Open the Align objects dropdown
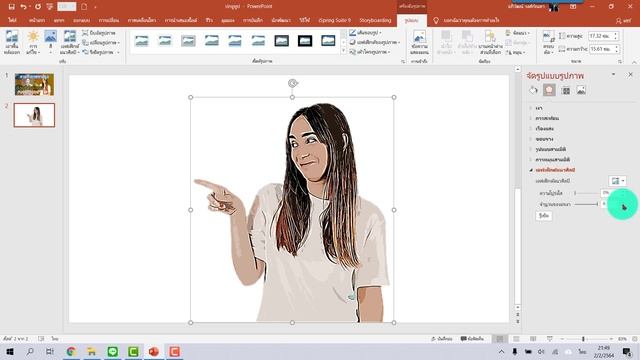Viewport: 640px width, 360px height. coord(518,33)
